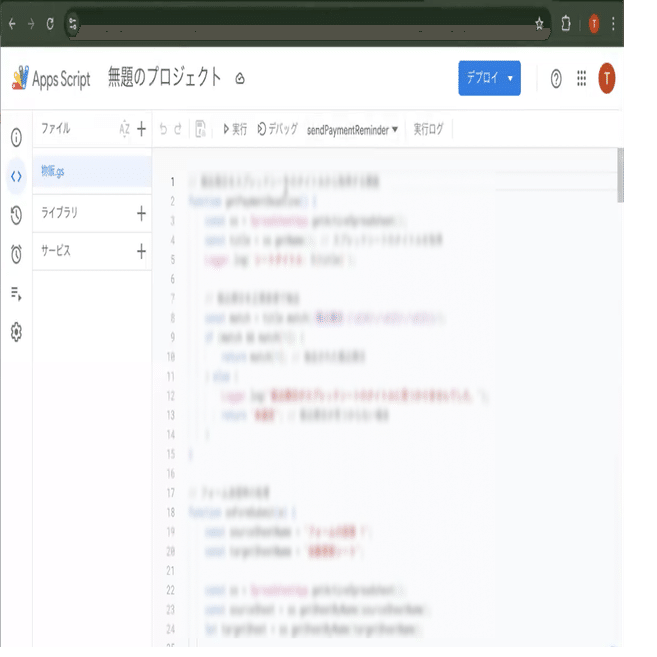Click the site info icon in address bar
The height and width of the screenshot is (657, 657).
point(72,23)
